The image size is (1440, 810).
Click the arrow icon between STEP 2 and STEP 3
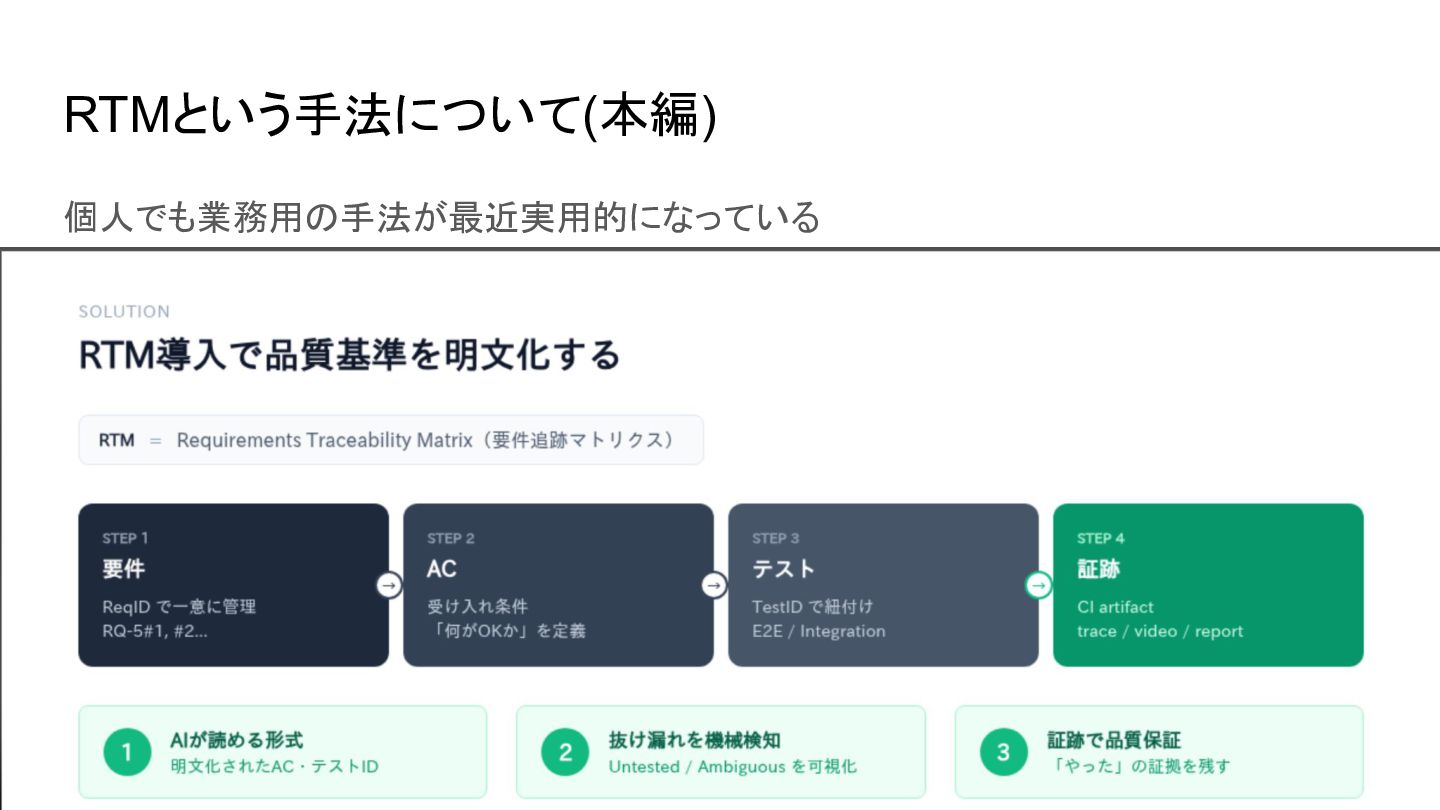coord(714,585)
